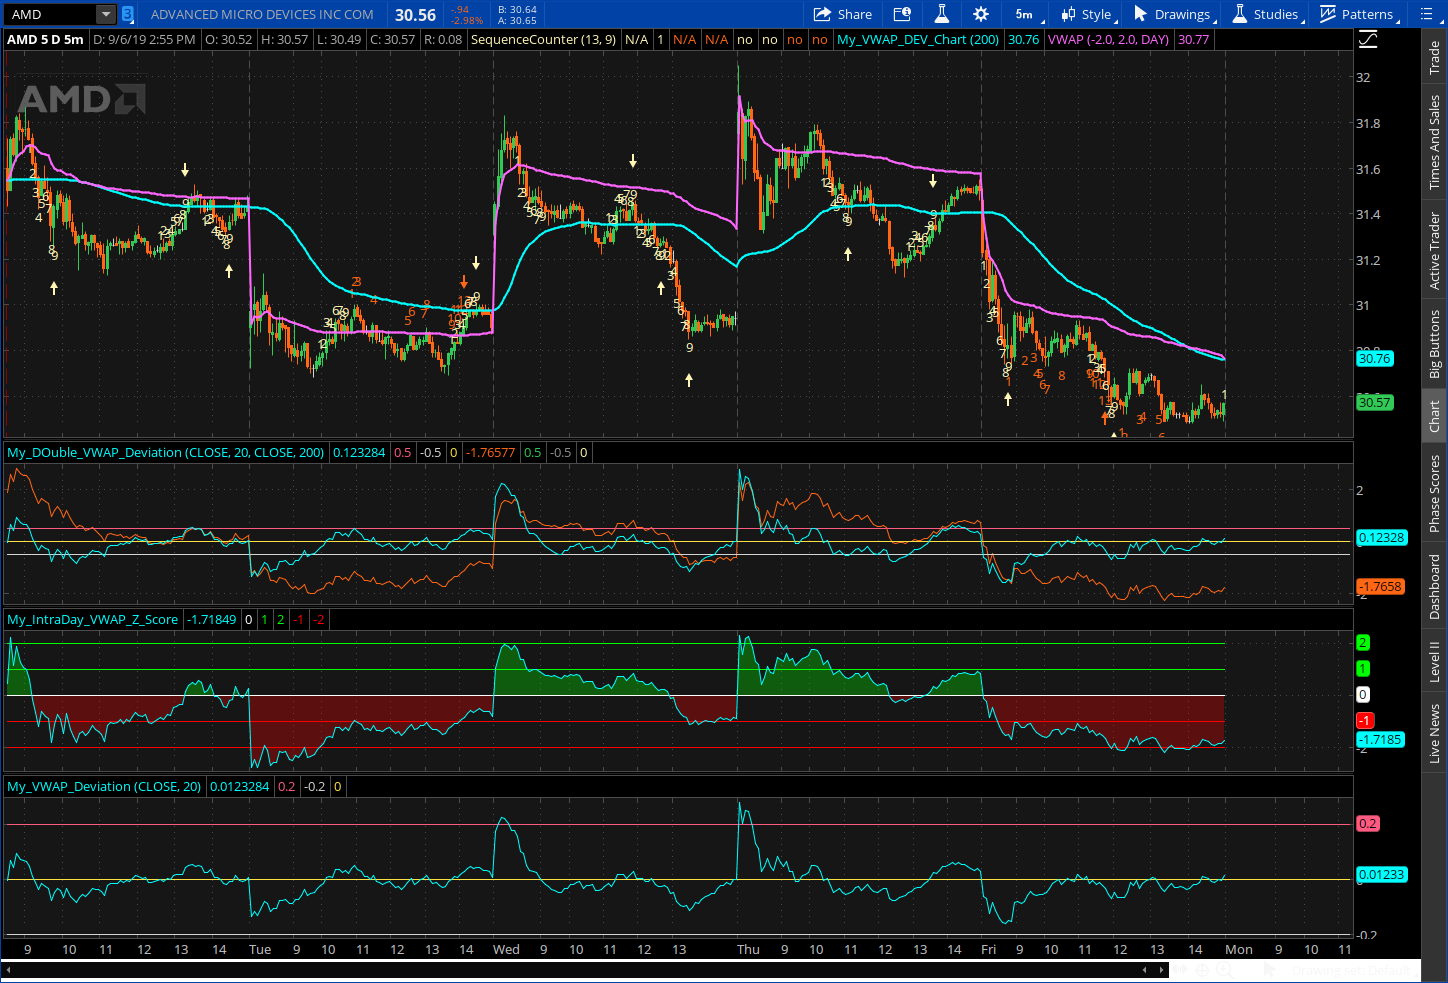
Task: Open the Style dropdown menu
Action: (x=1088, y=14)
